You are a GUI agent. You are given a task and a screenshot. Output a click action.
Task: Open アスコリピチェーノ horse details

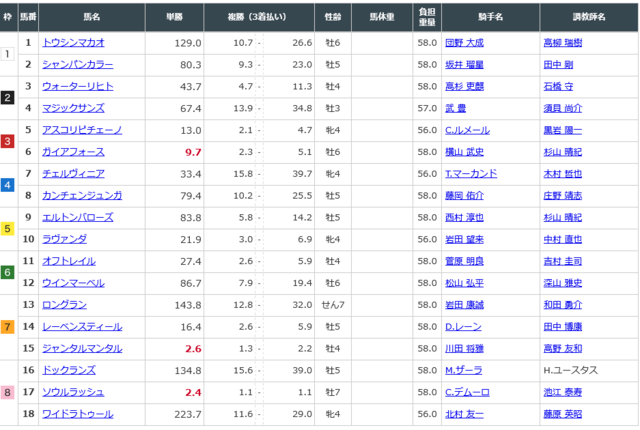click(82, 130)
